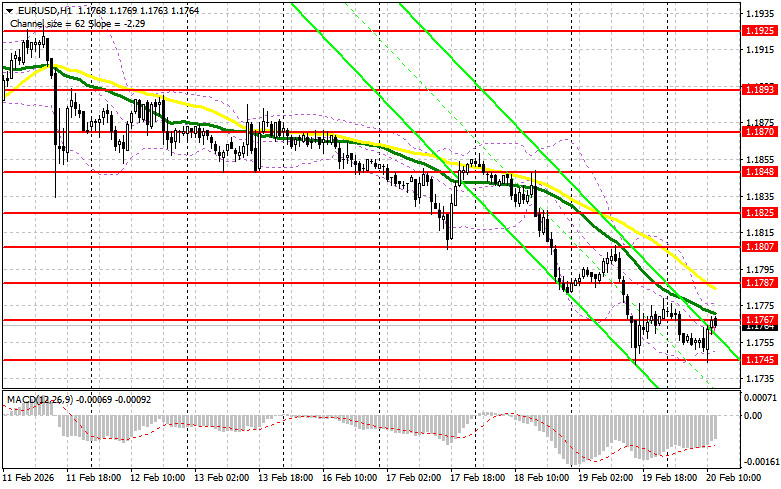Select the MACD zero line value 0.00
Screen dimensions: 781x489
[x=753, y=416]
